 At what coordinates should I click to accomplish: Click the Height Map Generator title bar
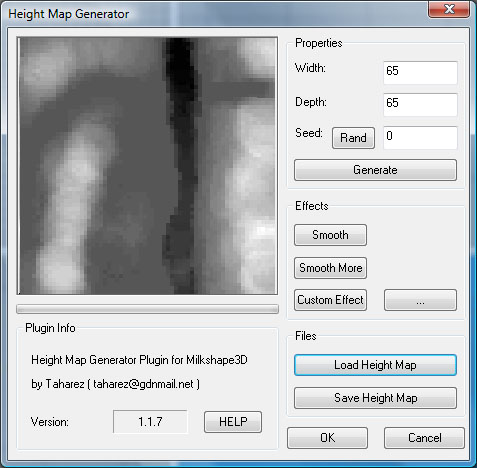213,14
